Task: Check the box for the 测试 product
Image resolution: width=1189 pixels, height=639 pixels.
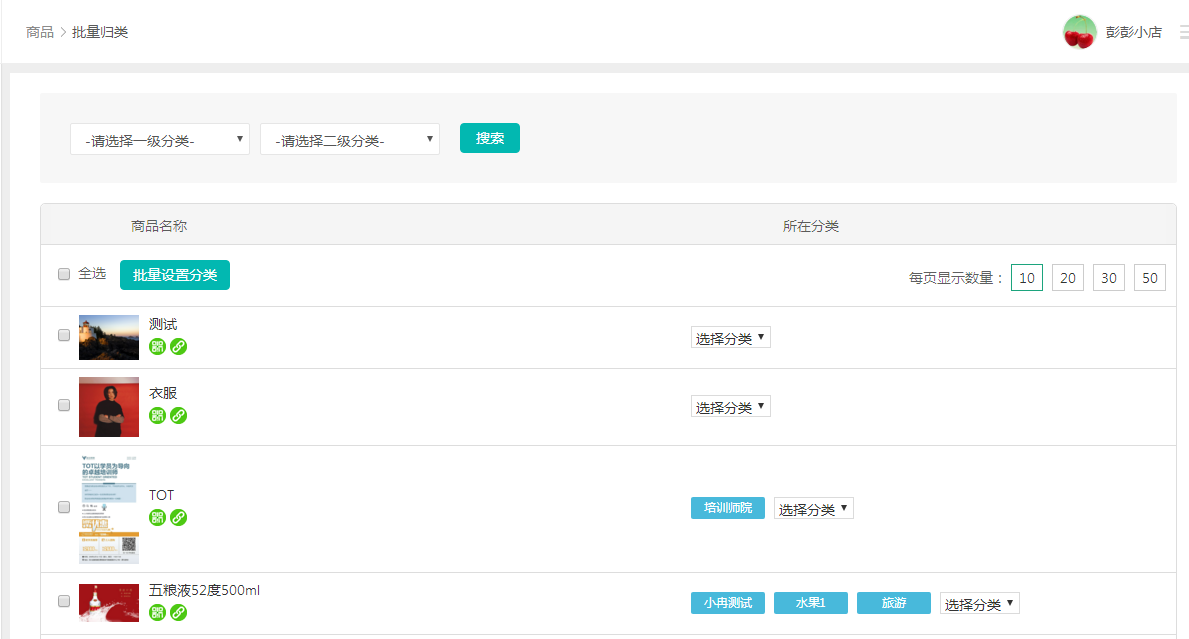Action: coord(64,336)
